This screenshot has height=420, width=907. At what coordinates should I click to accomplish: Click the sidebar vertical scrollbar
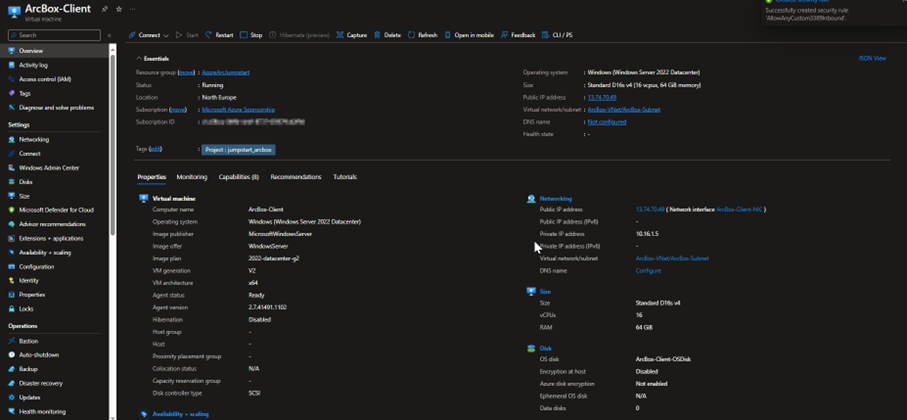[113, 150]
